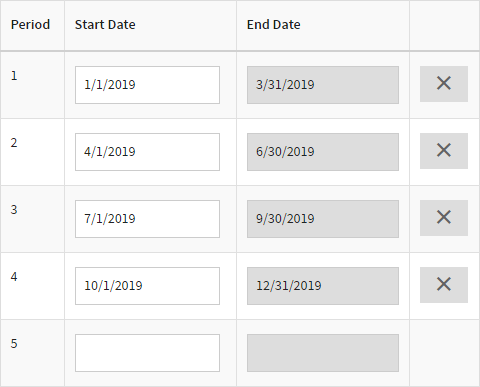Click the End Date column header

(274, 25)
